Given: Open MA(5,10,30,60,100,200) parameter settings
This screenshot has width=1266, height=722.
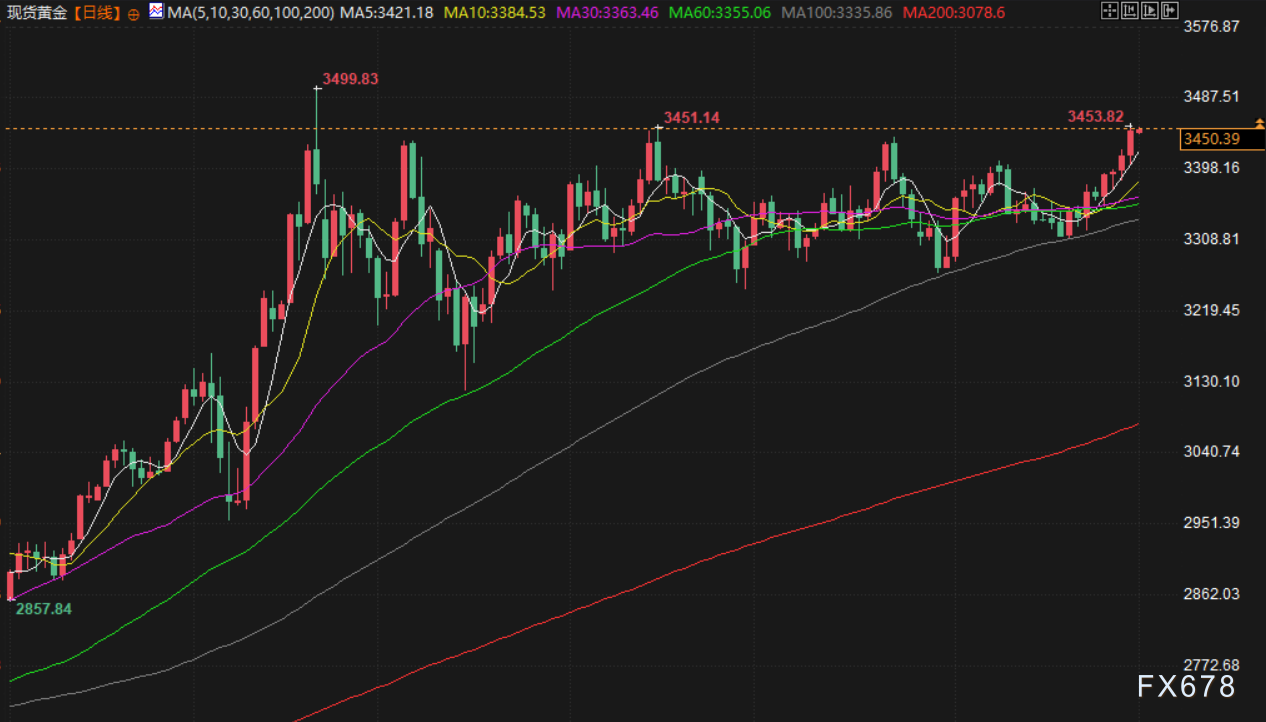Looking at the screenshot, I should pyautogui.click(x=250, y=12).
